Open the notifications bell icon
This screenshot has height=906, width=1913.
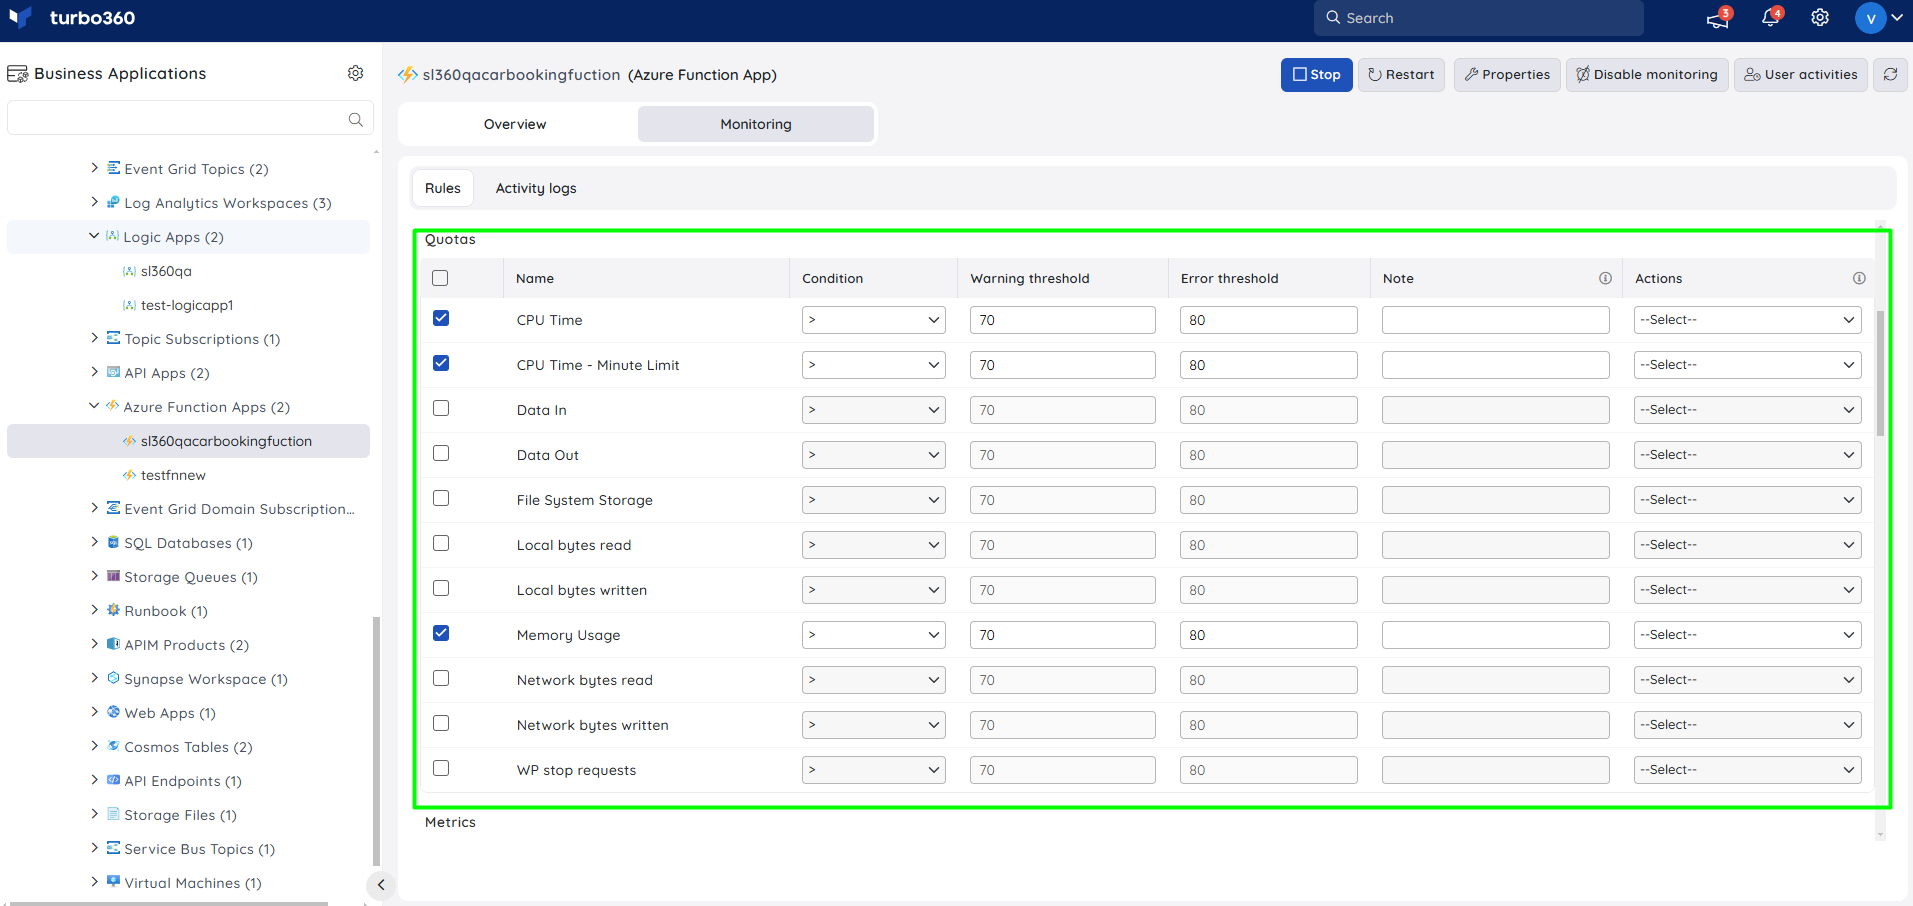pos(1770,18)
